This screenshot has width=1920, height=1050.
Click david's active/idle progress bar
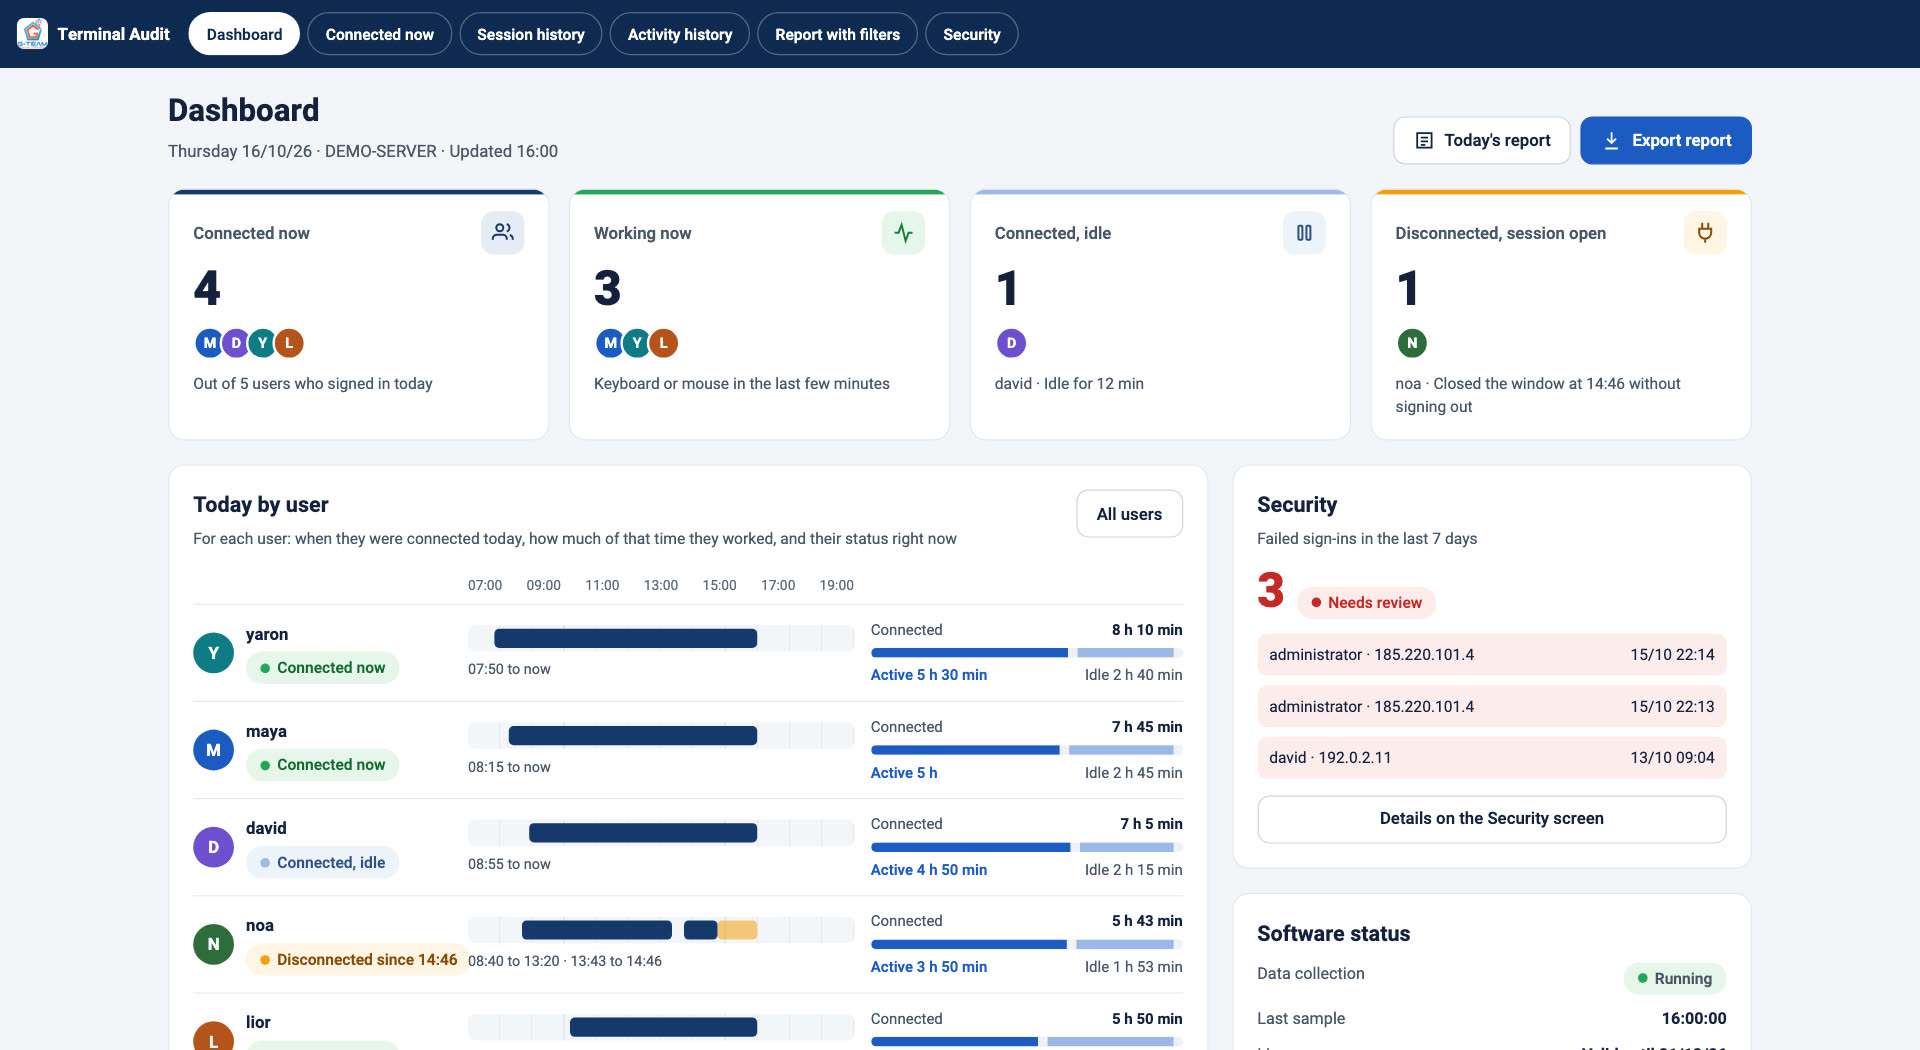(1026, 847)
